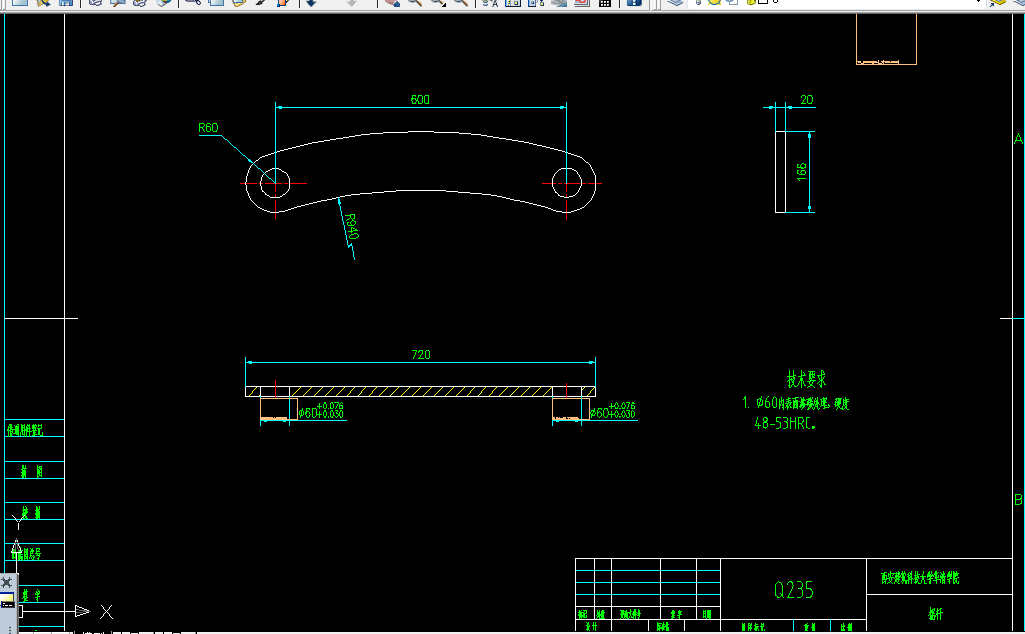Click the hatched section view bar

pos(420,392)
